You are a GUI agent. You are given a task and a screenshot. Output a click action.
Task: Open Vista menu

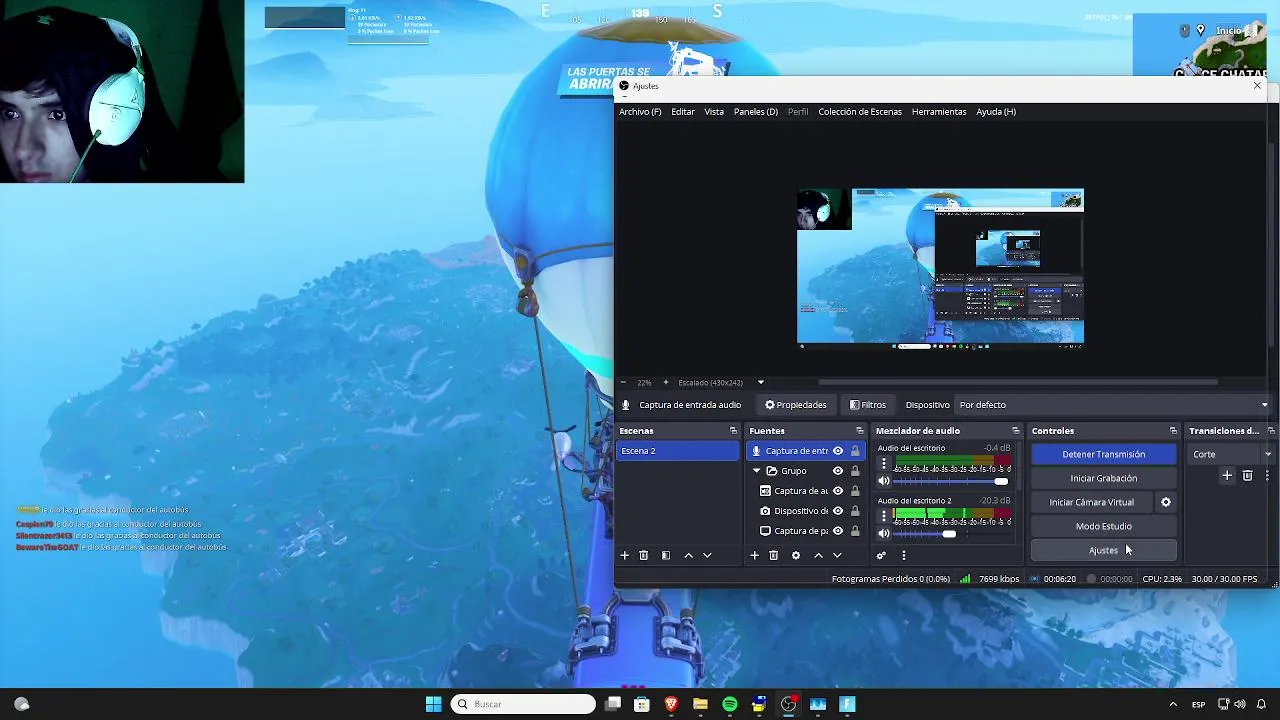(714, 112)
